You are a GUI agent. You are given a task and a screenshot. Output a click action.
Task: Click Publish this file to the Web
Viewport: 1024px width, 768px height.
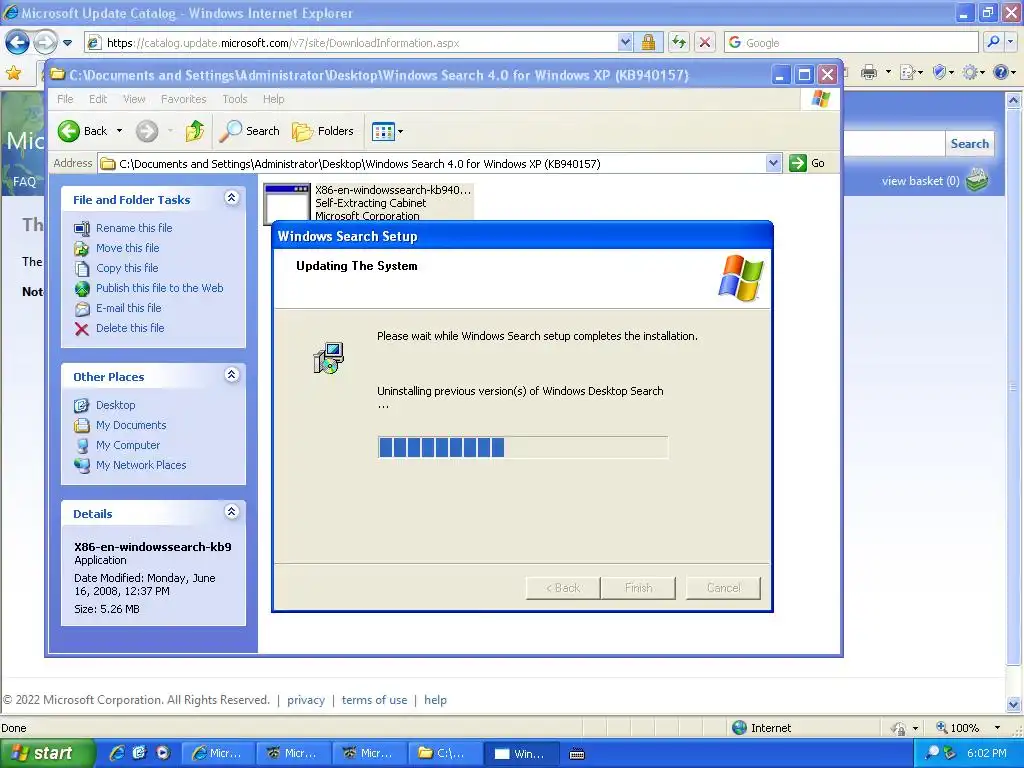pos(159,288)
